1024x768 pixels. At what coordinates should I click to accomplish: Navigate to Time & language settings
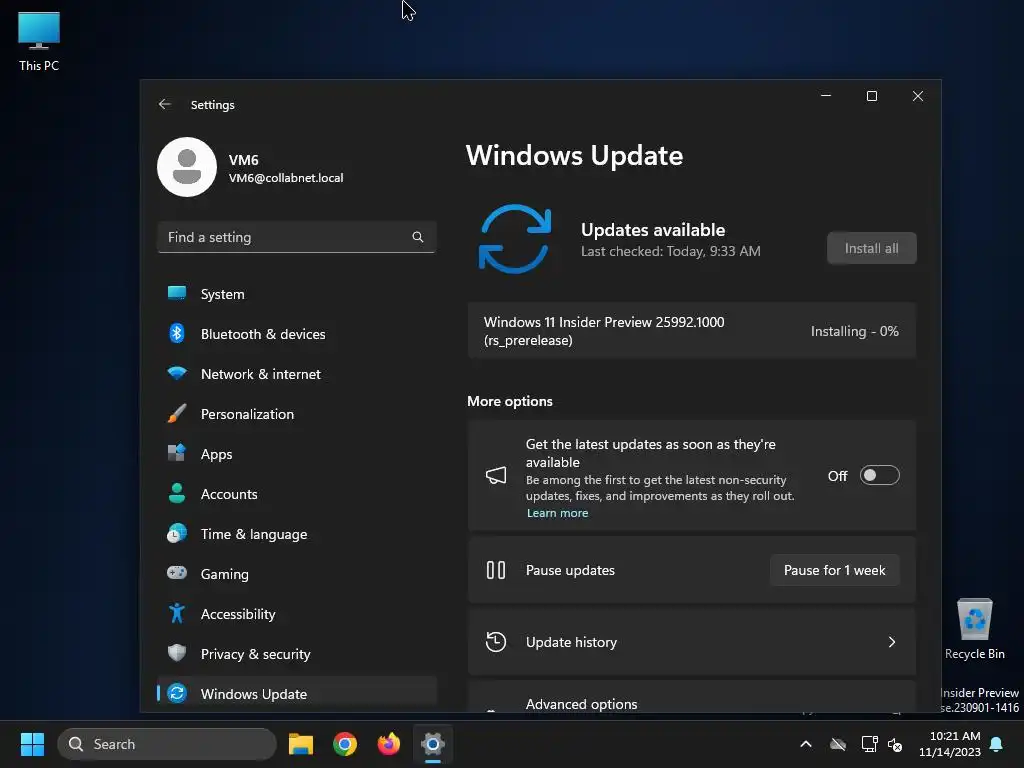(x=296, y=534)
